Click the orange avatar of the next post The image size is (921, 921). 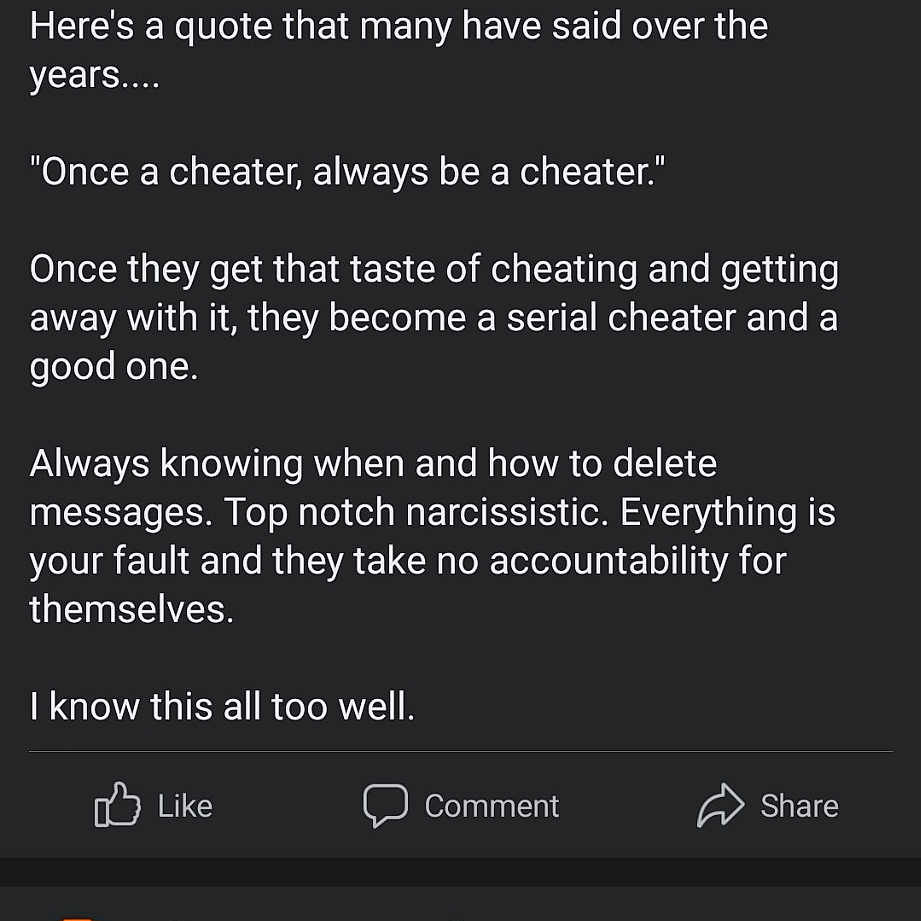(78, 916)
